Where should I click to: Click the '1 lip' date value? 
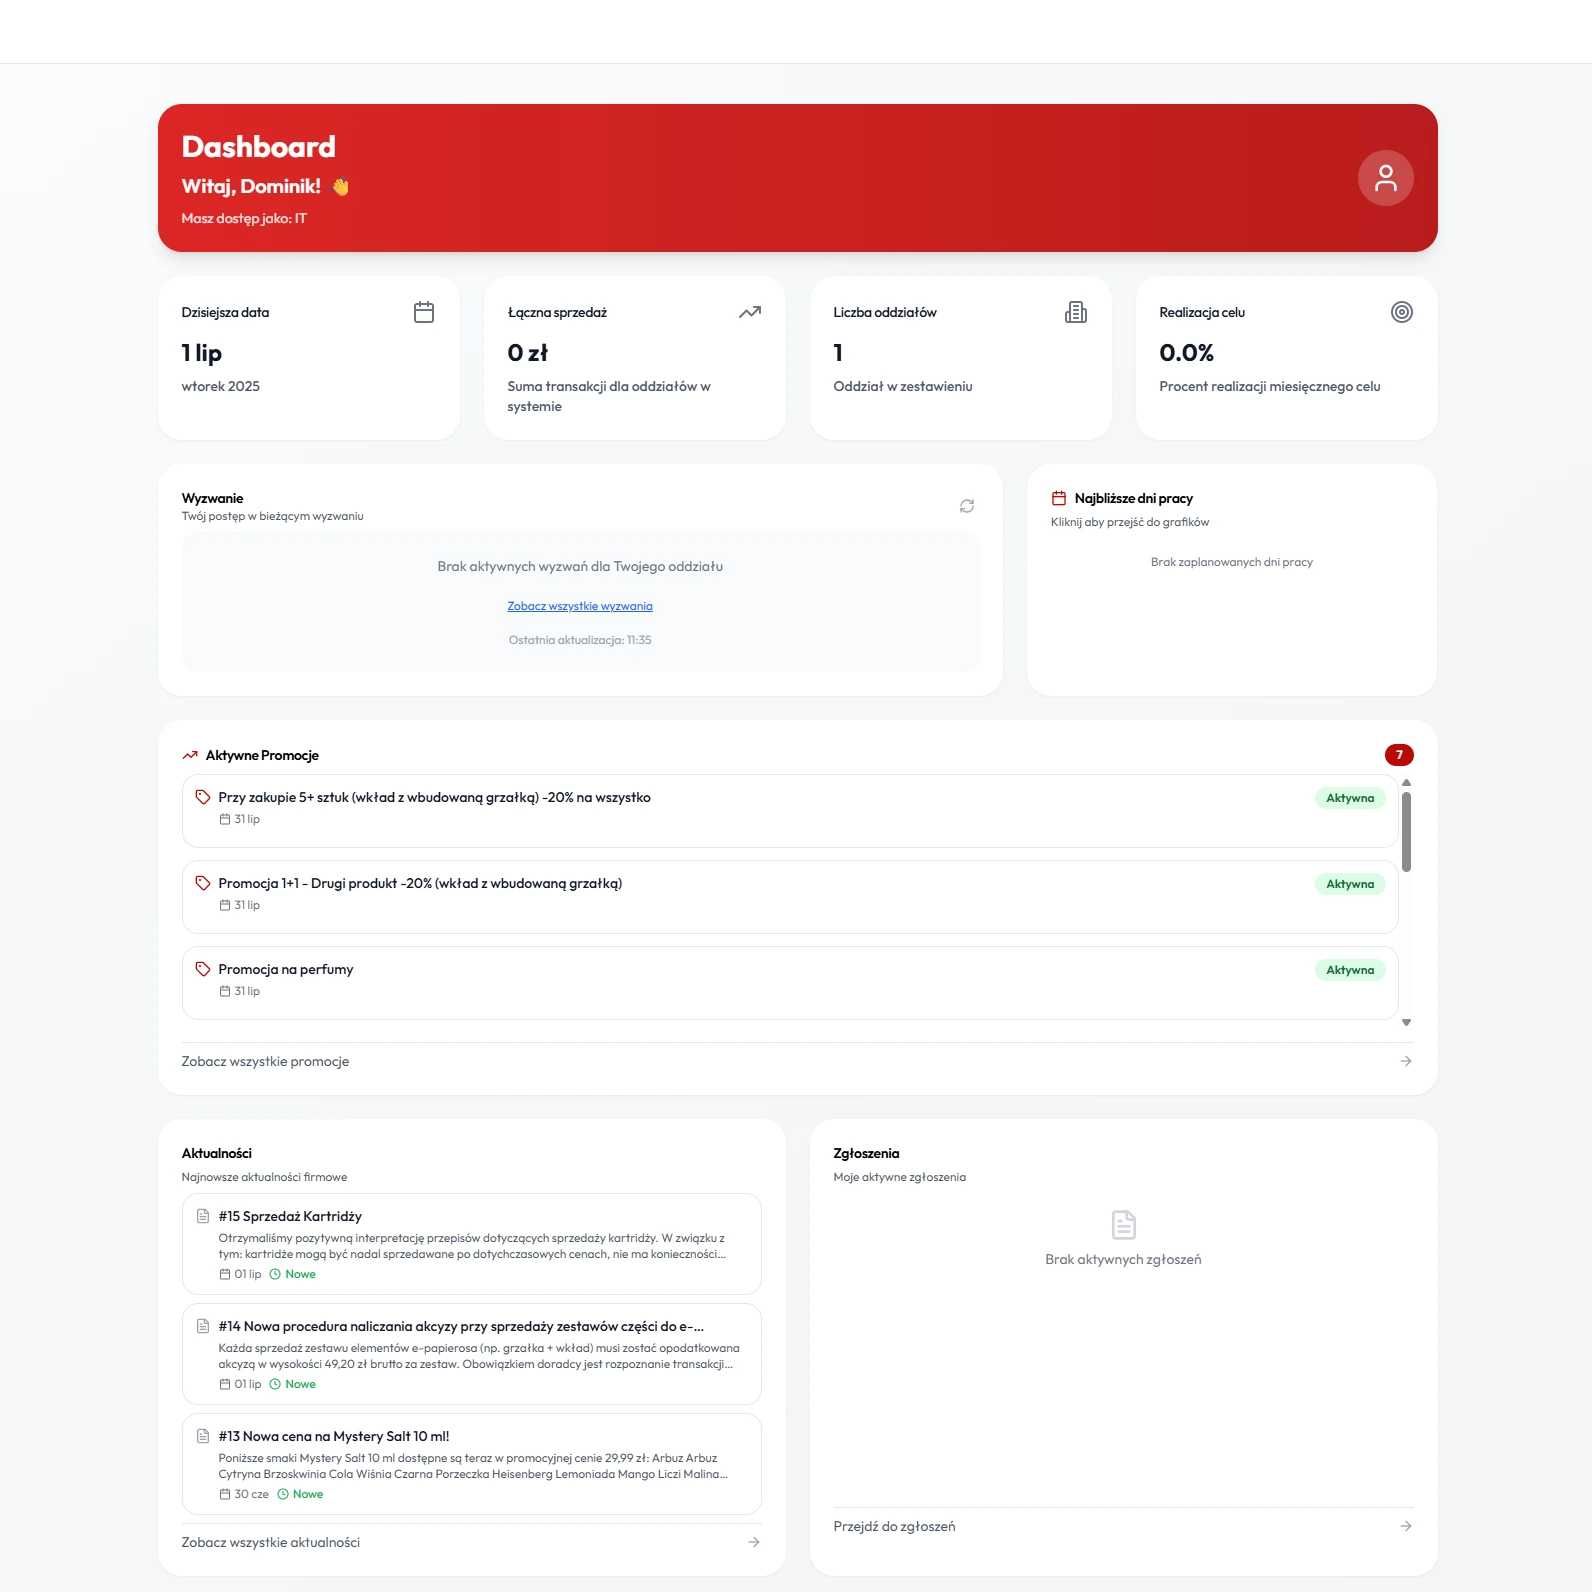(201, 353)
